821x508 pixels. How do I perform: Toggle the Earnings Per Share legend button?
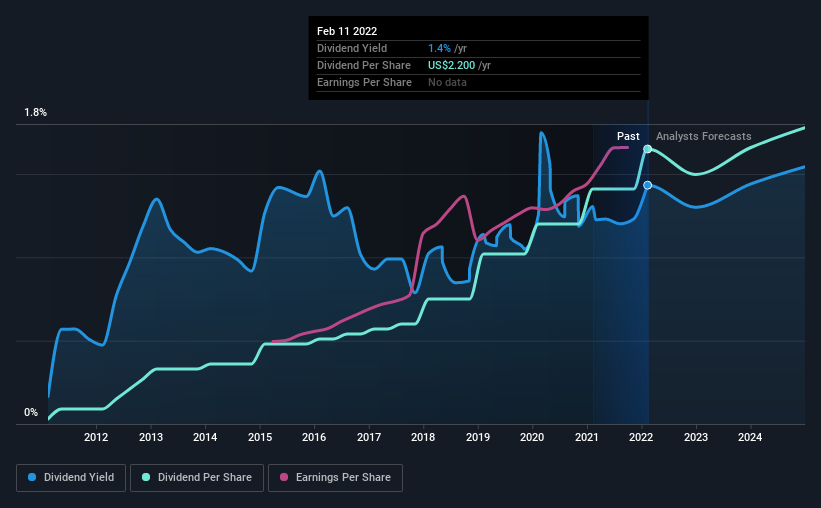pos(335,478)
